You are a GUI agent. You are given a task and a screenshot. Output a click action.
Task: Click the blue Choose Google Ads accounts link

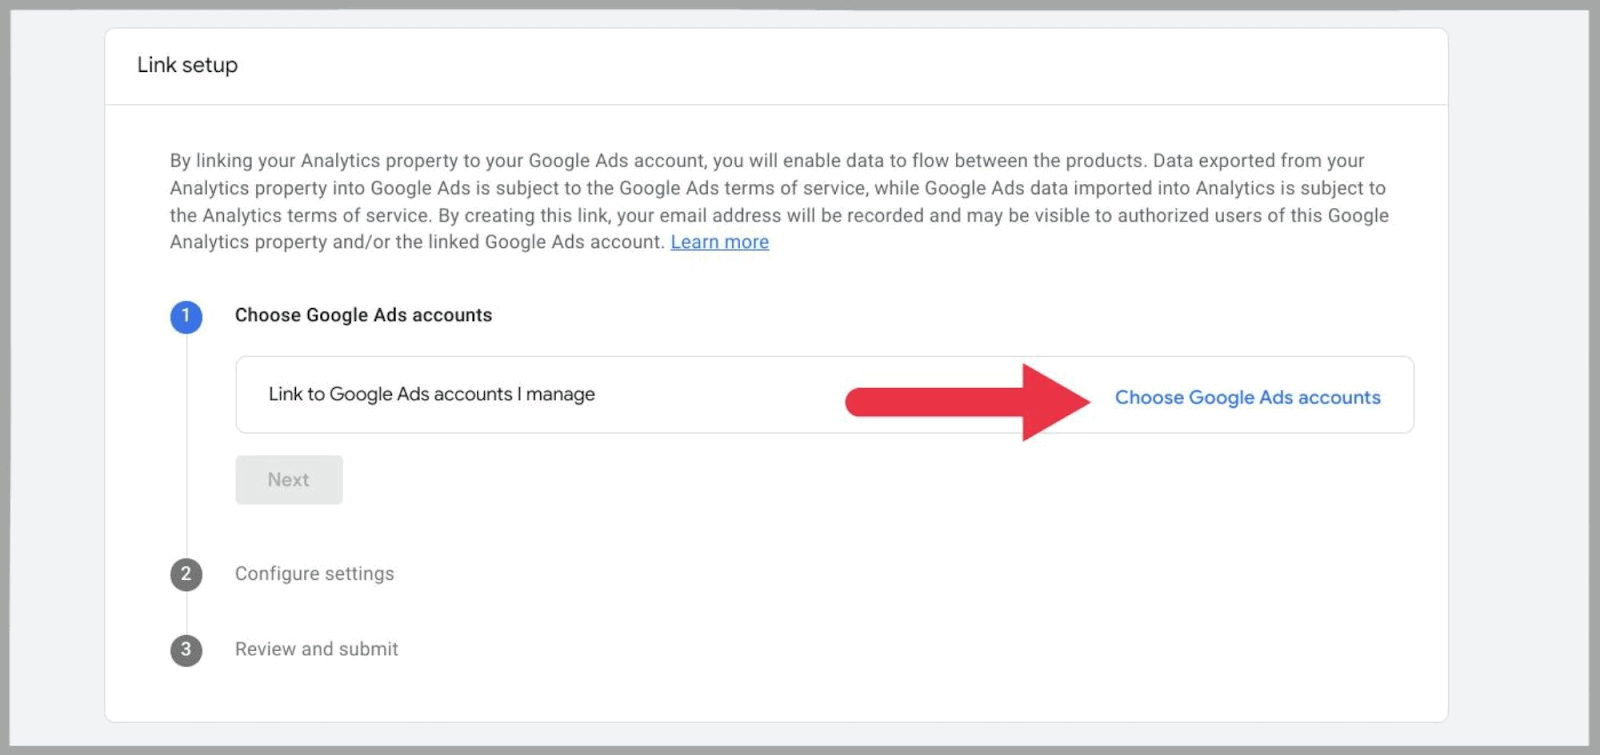click(1247, 397)
